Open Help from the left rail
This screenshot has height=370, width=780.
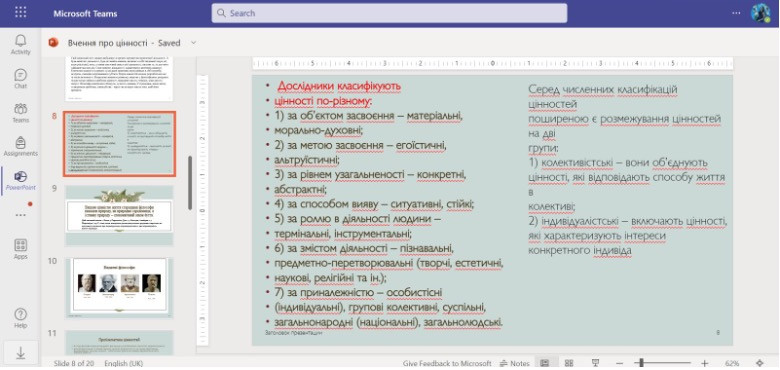point(20,318)
